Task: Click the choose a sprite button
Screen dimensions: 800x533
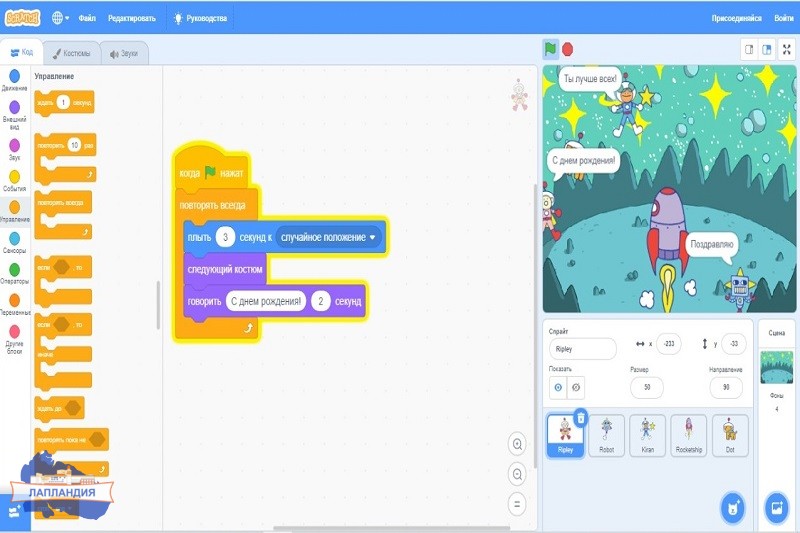Action: pos(733,508)
